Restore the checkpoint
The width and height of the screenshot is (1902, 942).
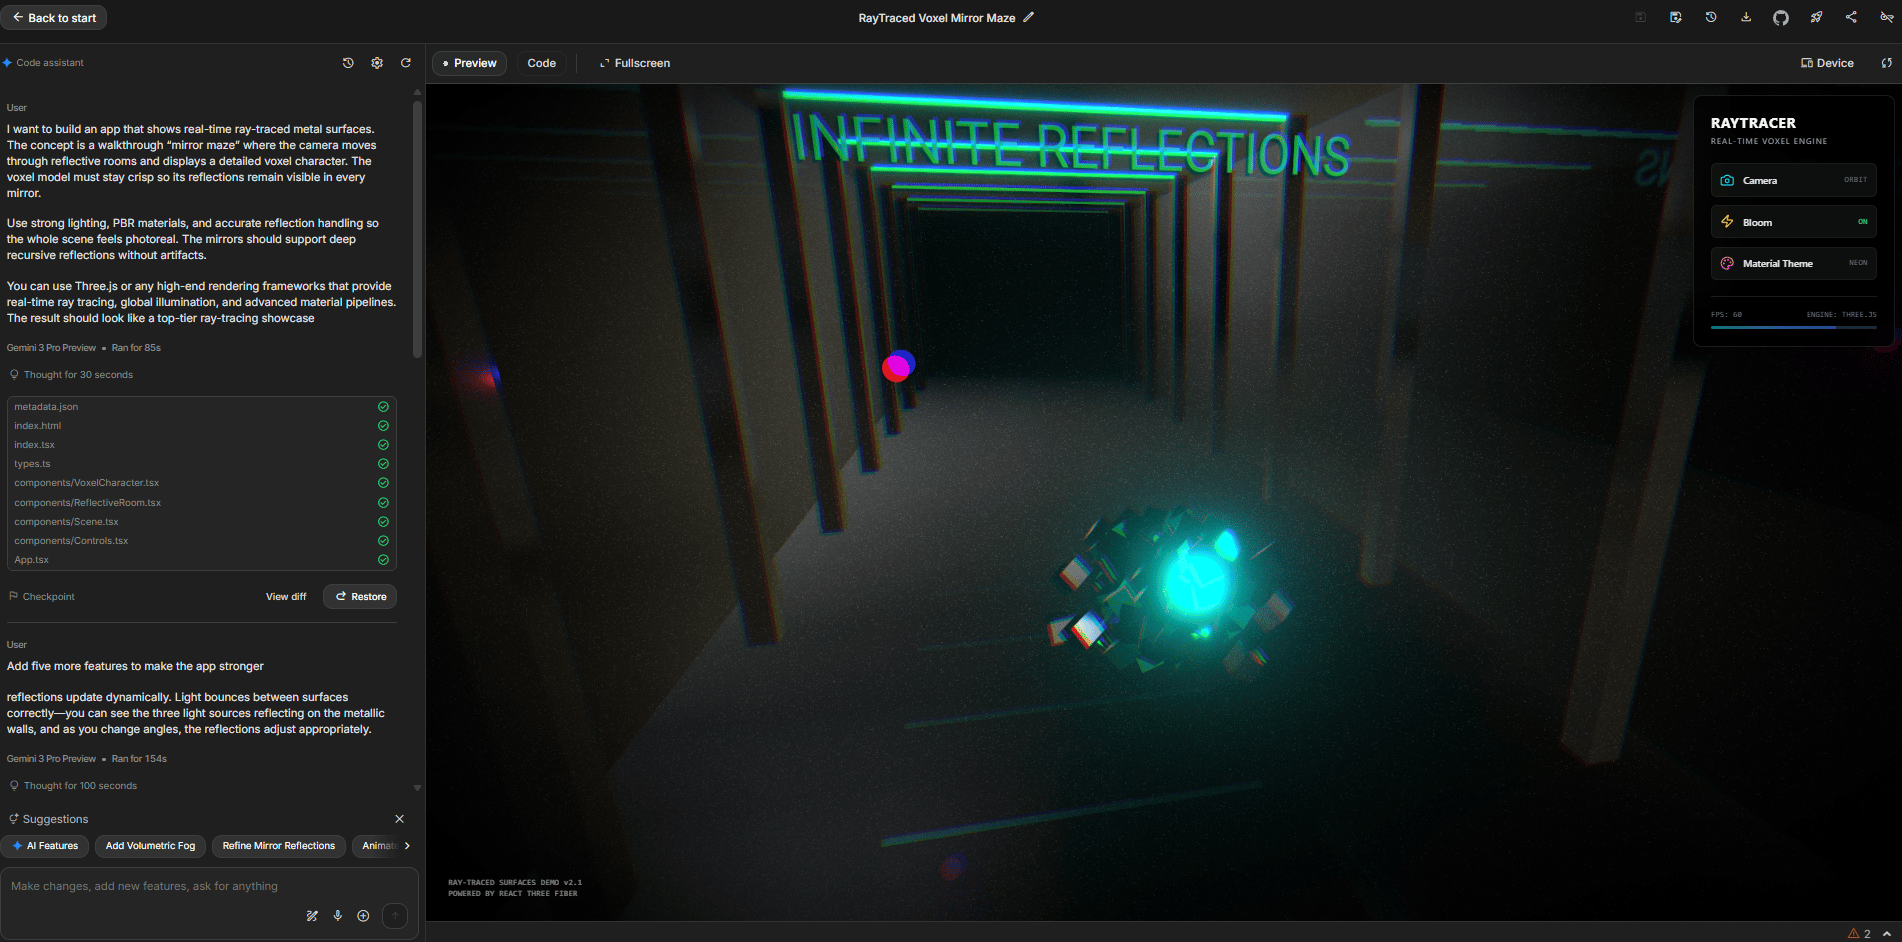[360, 596]
